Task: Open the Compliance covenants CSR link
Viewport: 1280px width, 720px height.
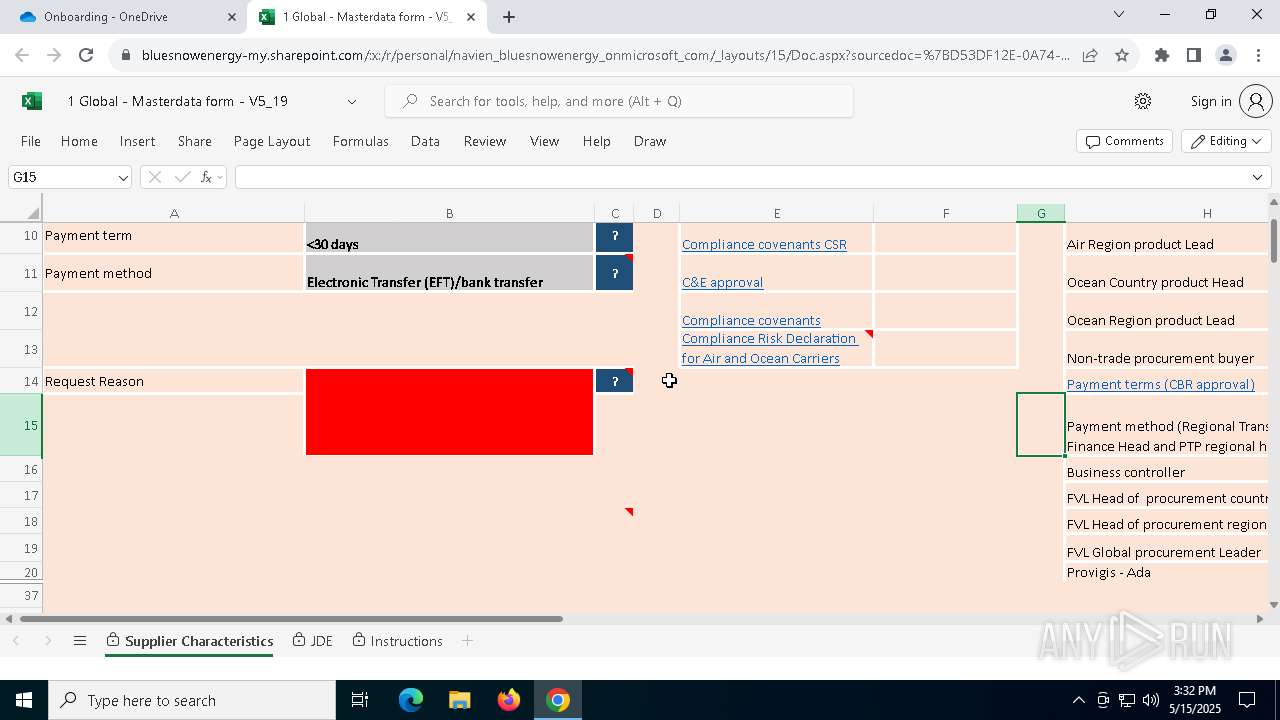Action: (764, 244)
